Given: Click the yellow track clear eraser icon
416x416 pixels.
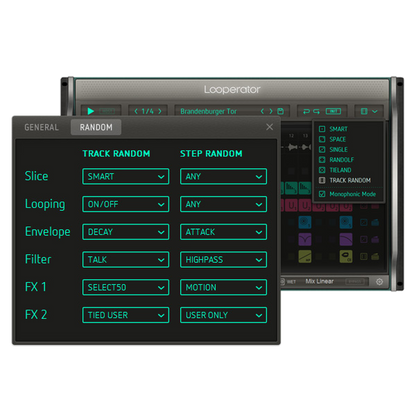Looking at the screenshot, I should click(375, 256).
